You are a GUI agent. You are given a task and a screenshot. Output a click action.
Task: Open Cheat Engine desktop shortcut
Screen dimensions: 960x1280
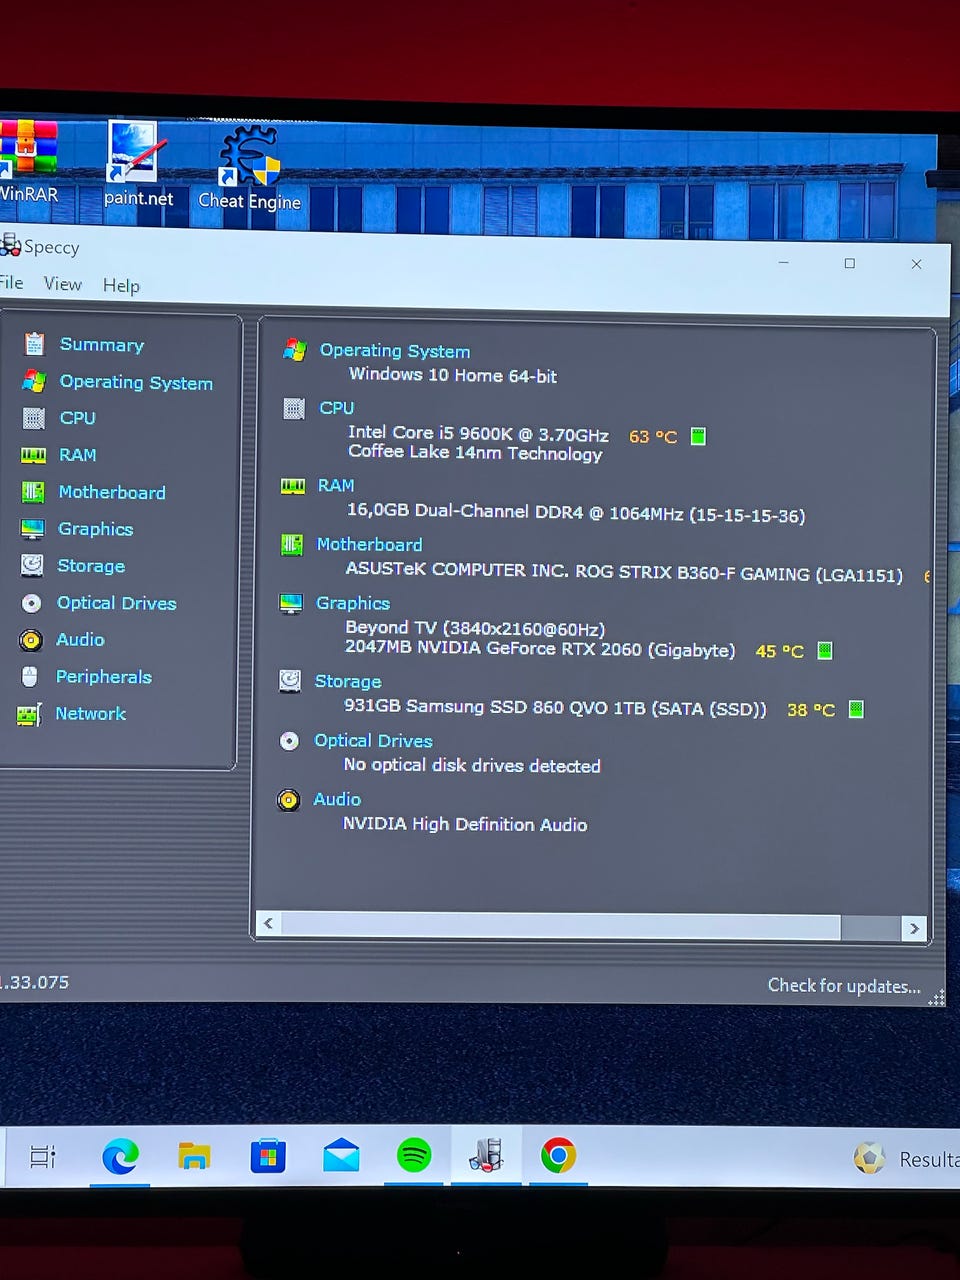point(249,167)
